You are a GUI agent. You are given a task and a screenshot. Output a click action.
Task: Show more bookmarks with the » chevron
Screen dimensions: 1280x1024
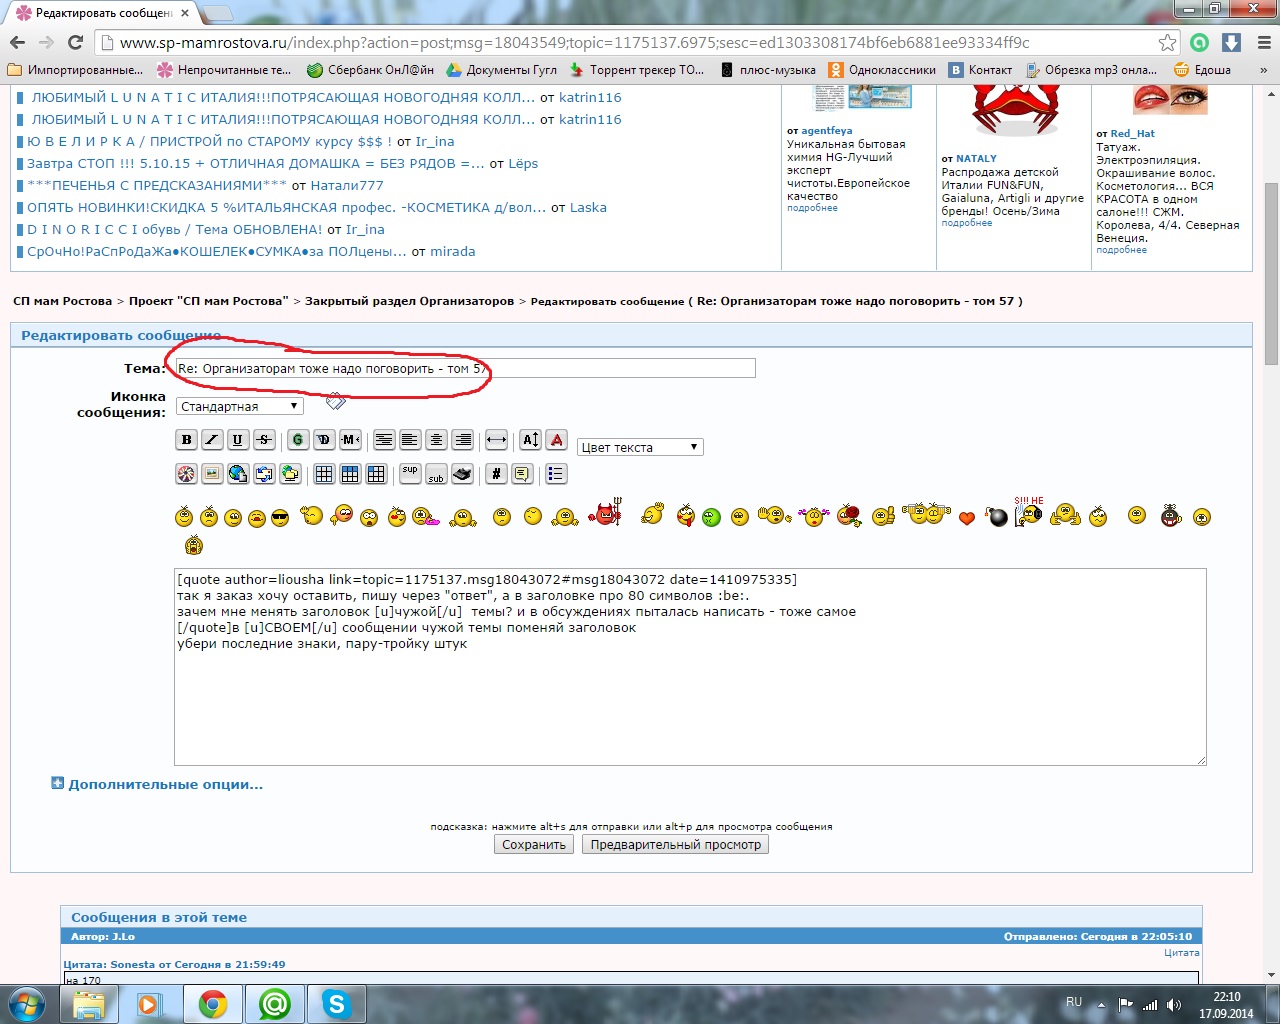1263,70
